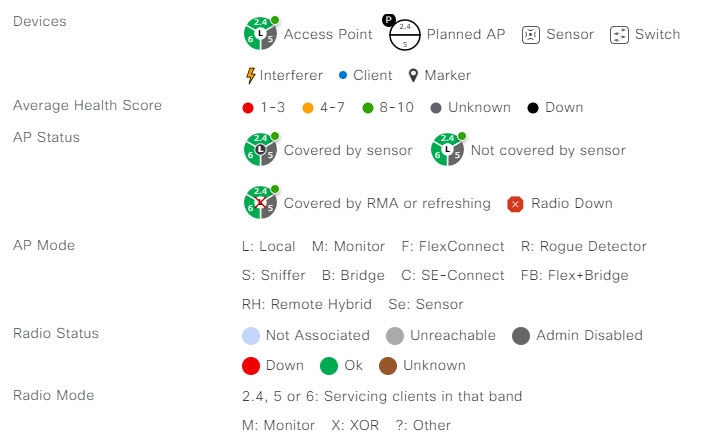The height and width of the screenshot is (446, 720).
Task: Click the Covered by RMA or refreshing icon
Action: pos(261,202)
